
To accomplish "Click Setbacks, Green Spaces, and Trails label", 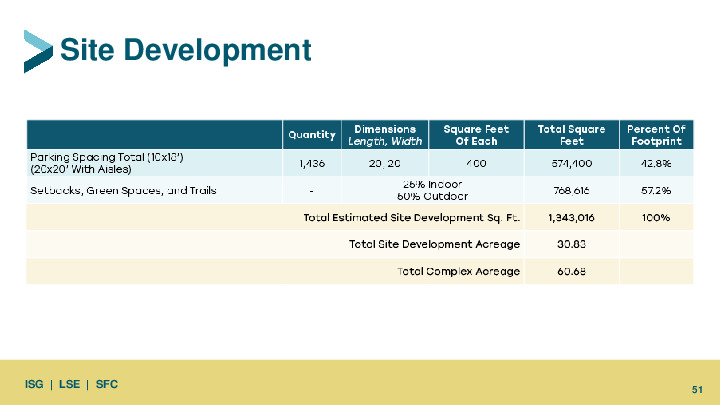I will (123, 190).
